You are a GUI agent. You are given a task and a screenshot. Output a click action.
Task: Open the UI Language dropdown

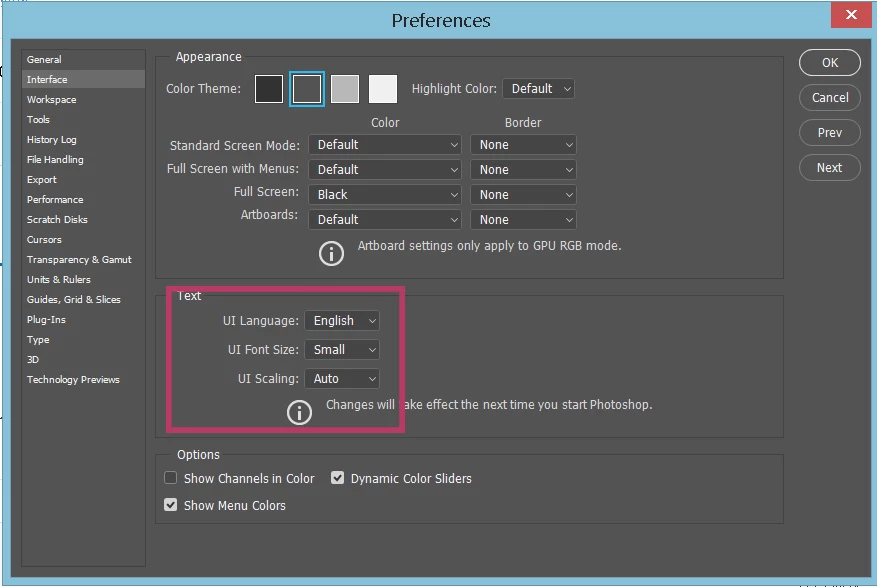pos(342,321)
